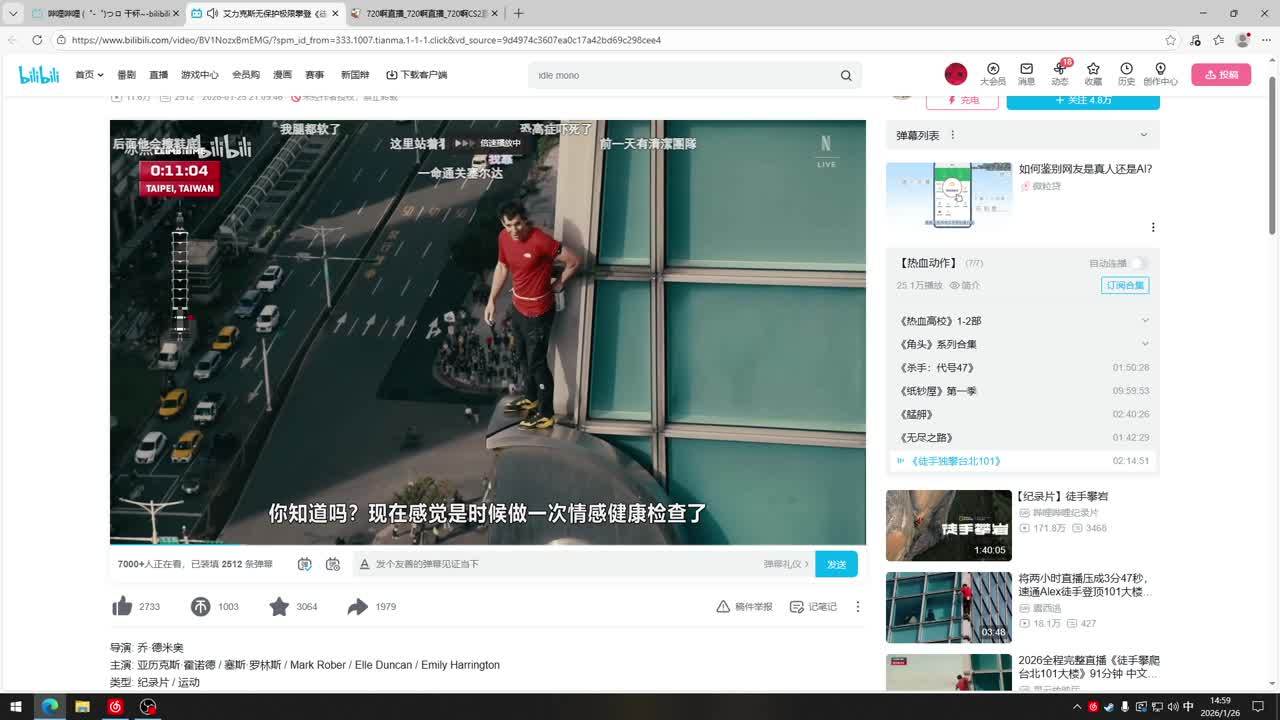
Task: Like the video with thumbs-up icon
Action: tap(122, 606)
